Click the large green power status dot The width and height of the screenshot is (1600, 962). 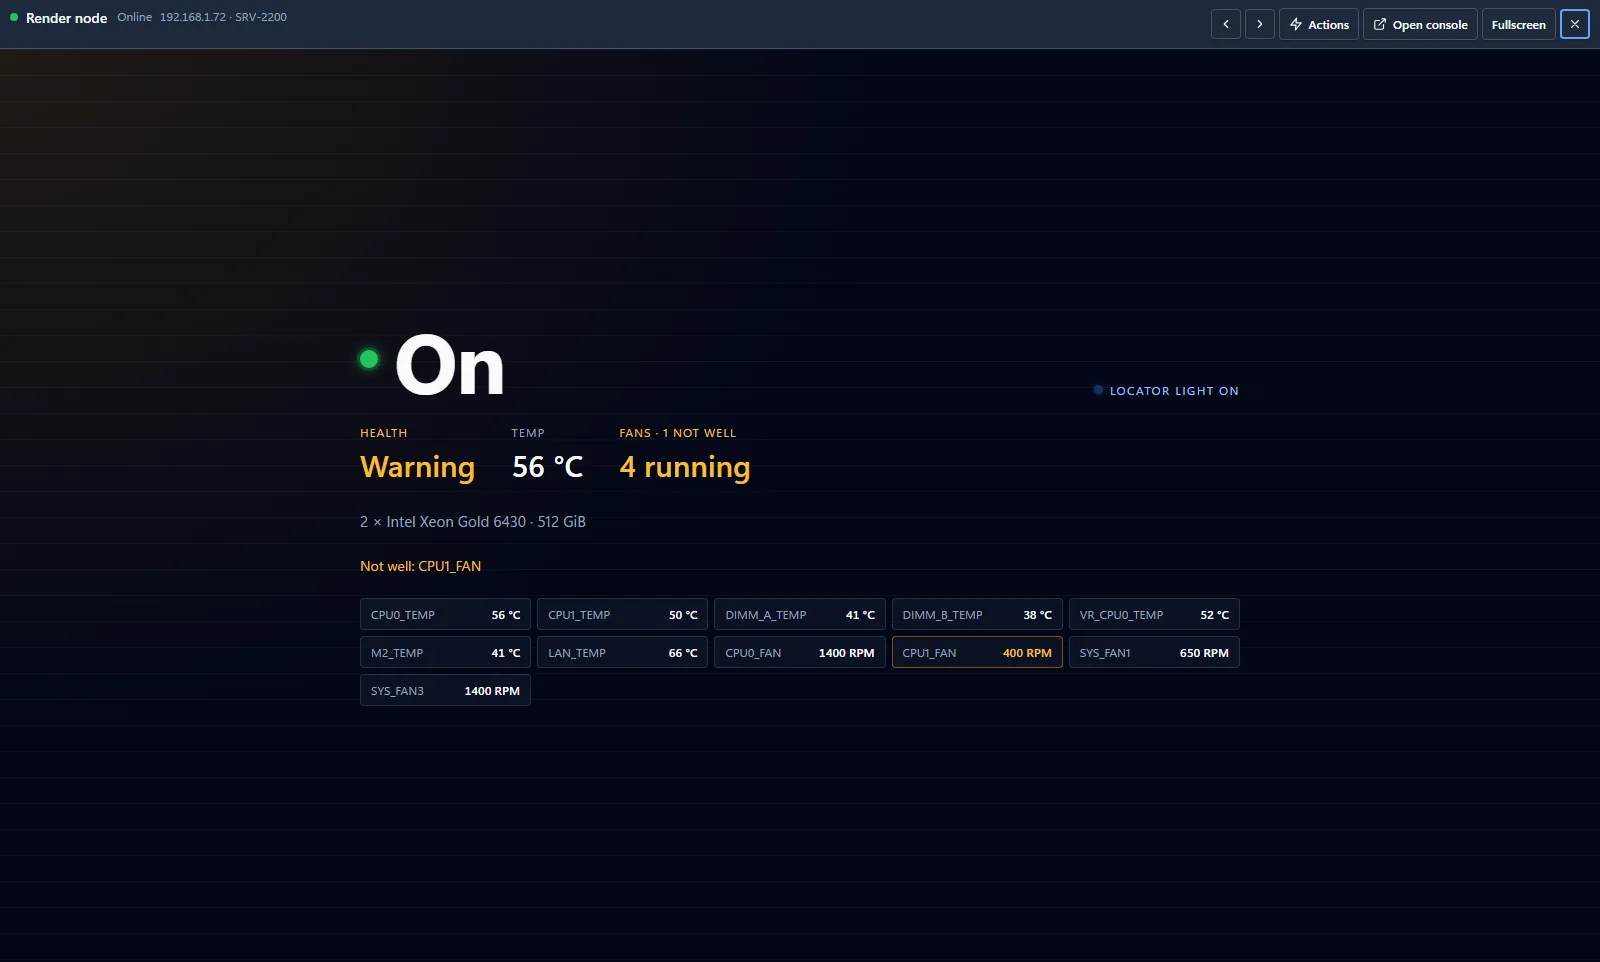(369, 359)
